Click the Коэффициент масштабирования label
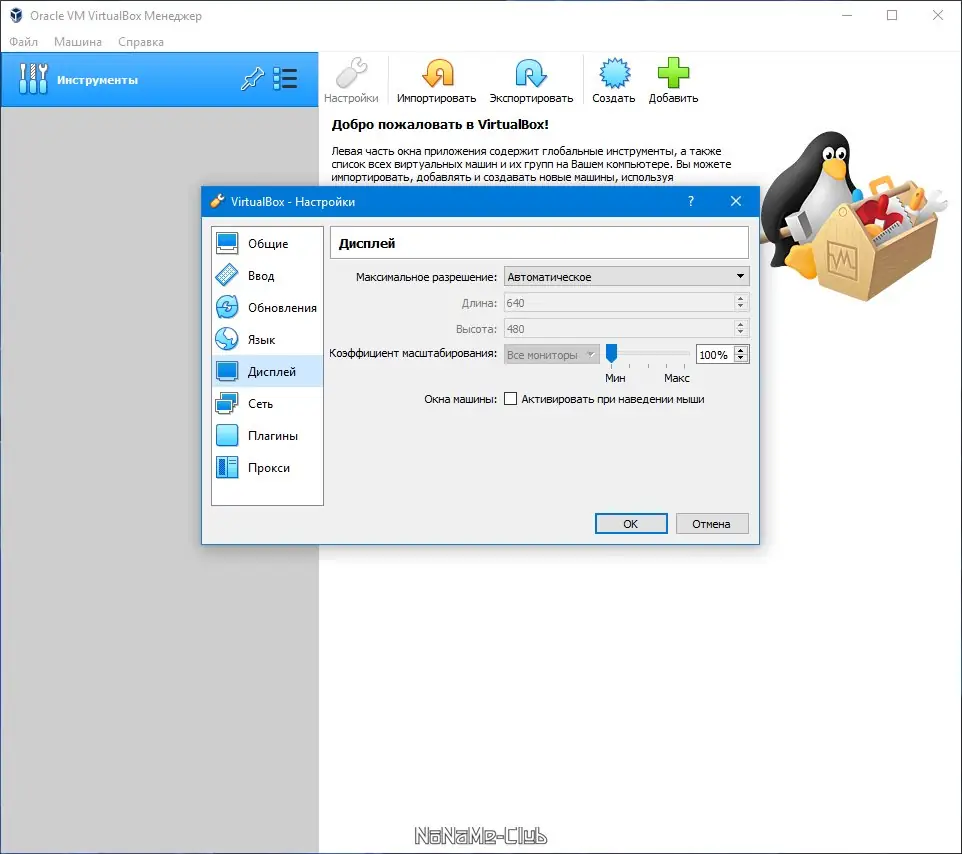 click(x=413, y=353)
